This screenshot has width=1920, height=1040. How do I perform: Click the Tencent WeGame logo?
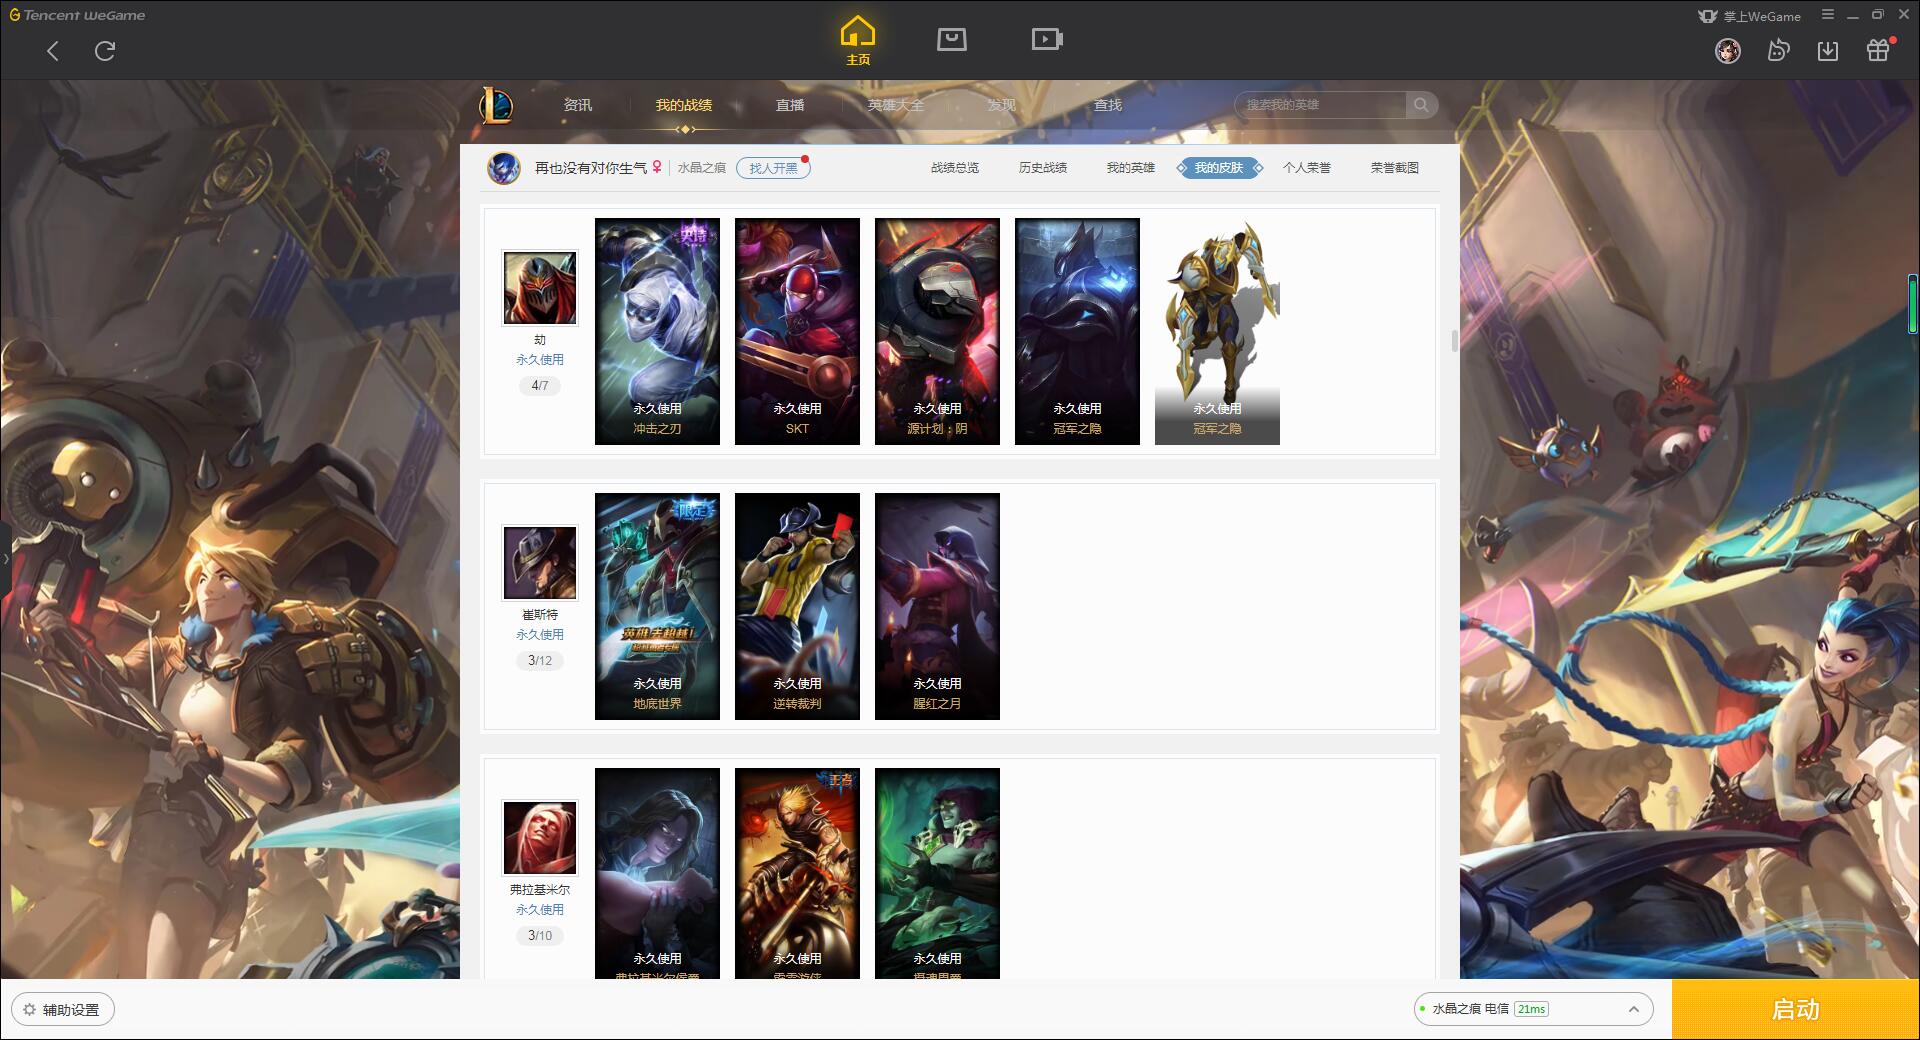[77, 15]
